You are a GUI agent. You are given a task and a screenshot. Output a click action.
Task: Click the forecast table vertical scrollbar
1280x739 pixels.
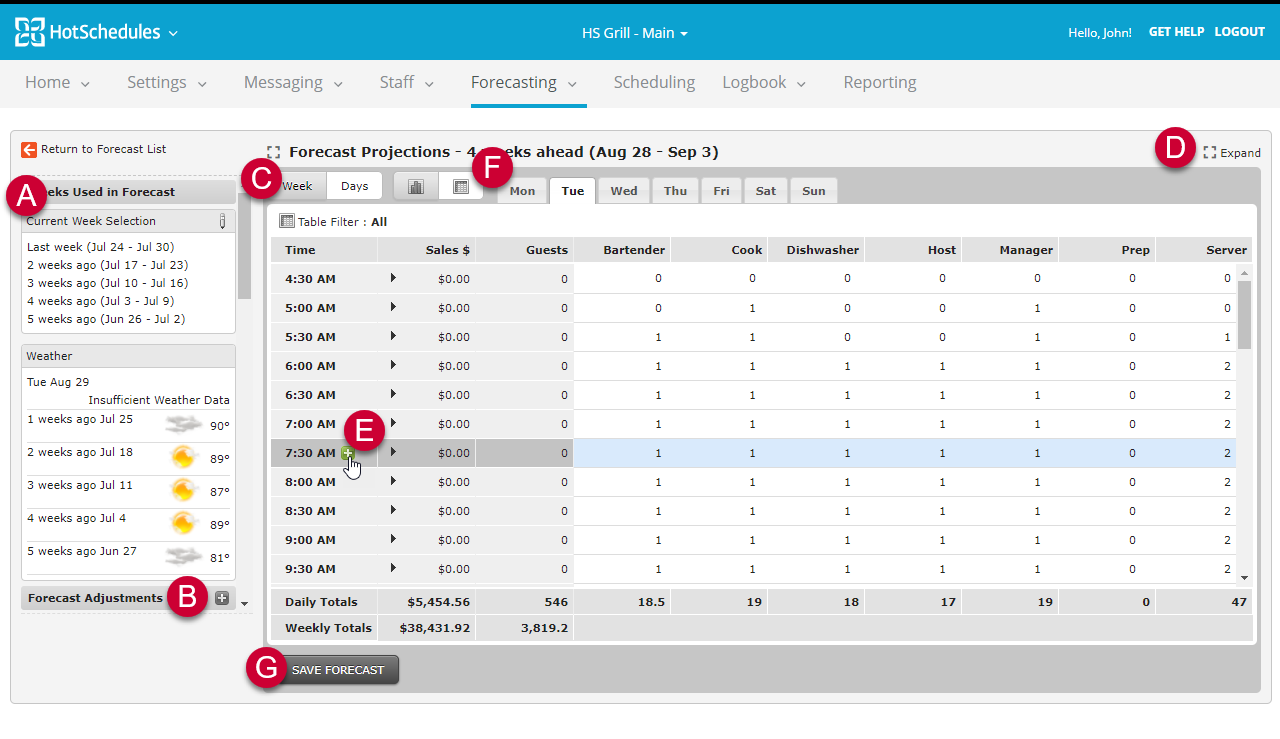(x=1244, y=424)
